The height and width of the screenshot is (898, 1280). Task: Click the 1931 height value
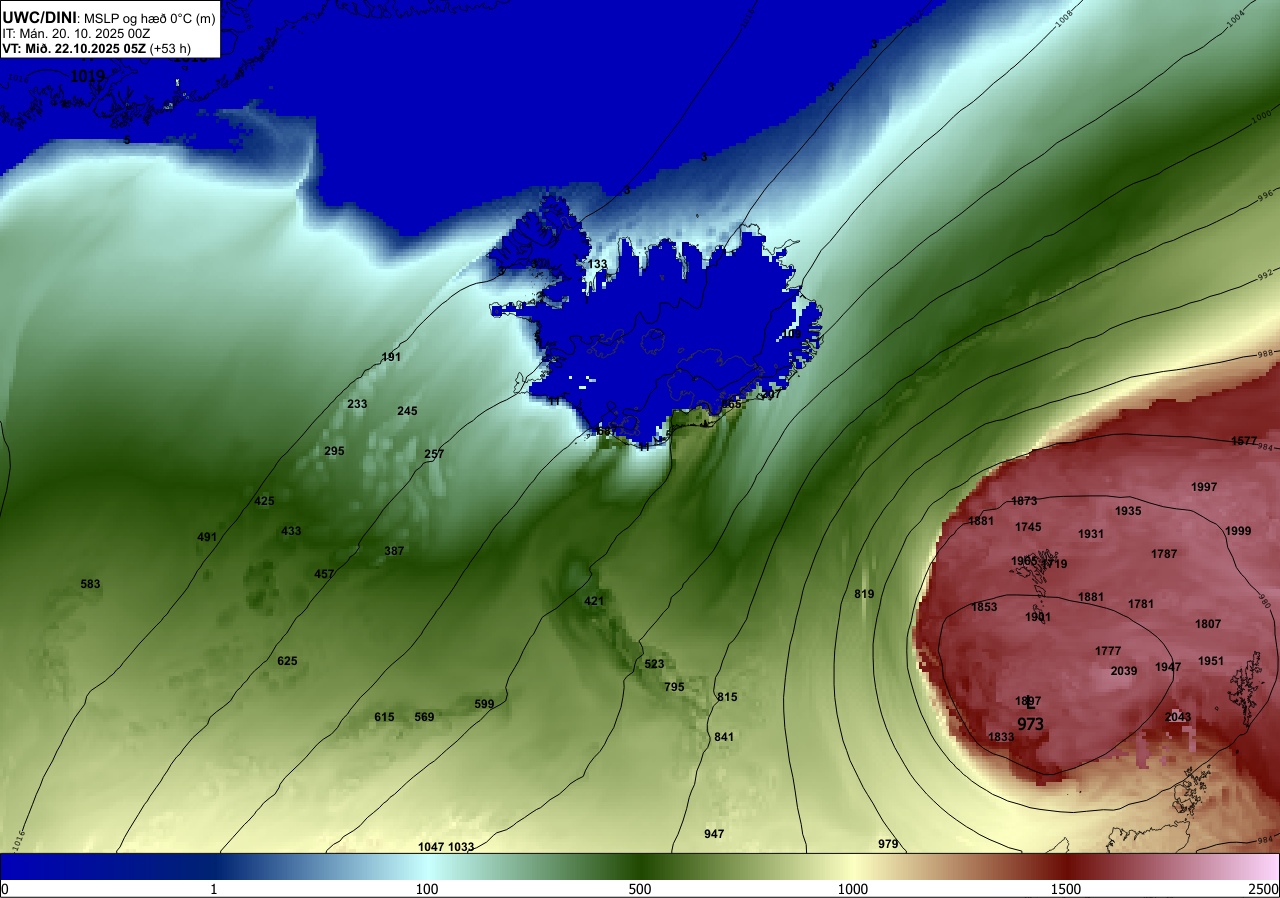(1091, 534)
